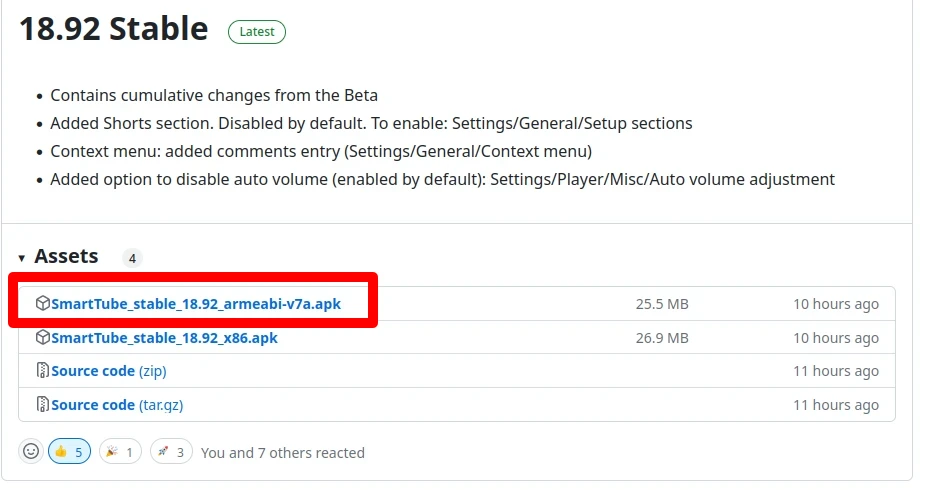The height and width of the screenshot is (490, 926).
Task: Click the package icon beside the armeabi-v7a APK
Action: (x=43, y=304)
